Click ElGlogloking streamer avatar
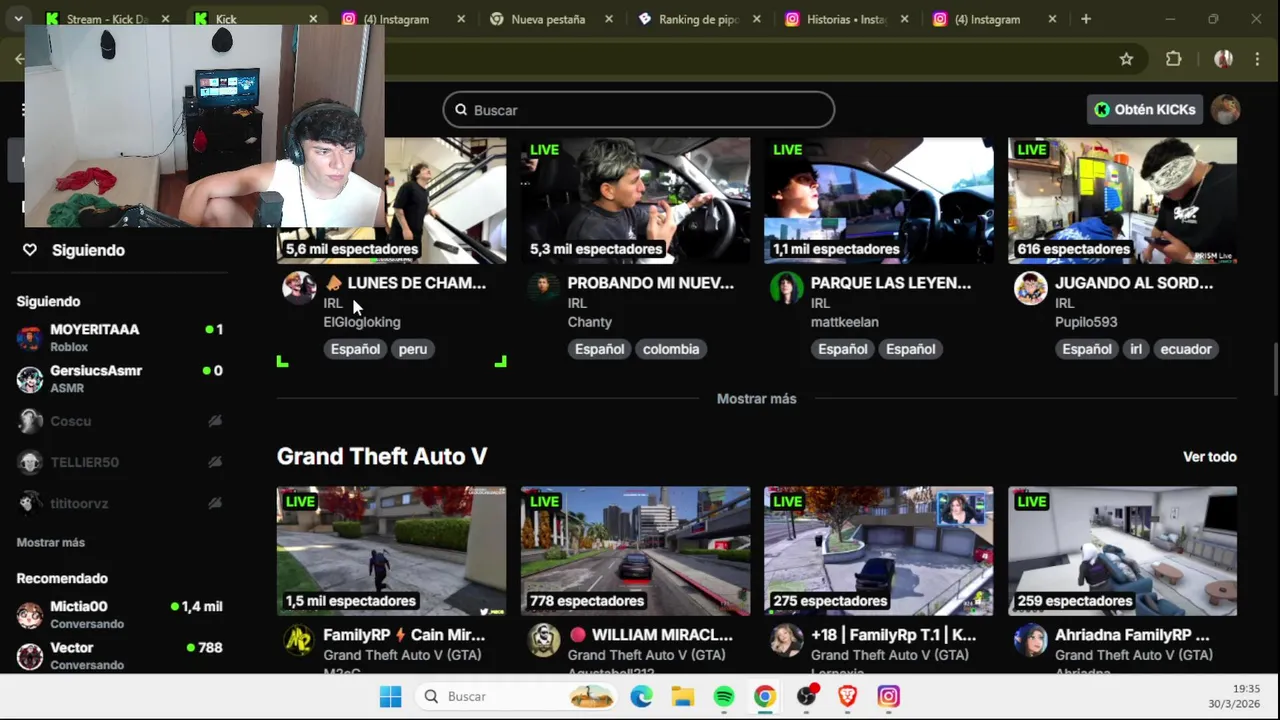 coord(298,288)
